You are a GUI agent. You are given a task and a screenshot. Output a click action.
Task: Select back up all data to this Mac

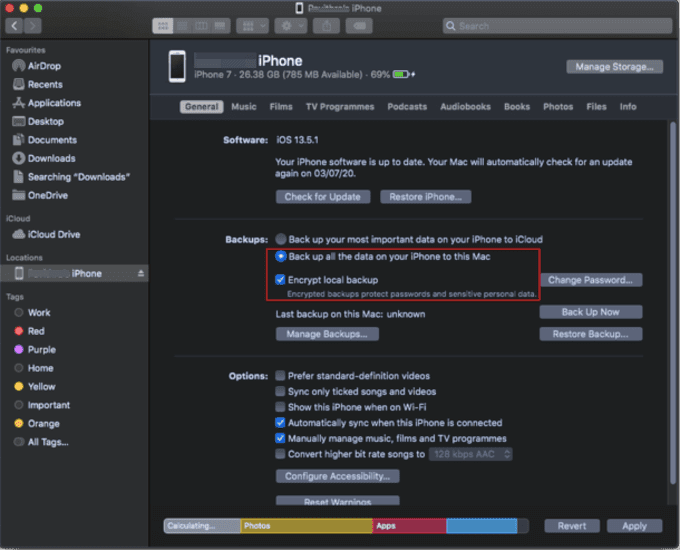tap(281, 256)
